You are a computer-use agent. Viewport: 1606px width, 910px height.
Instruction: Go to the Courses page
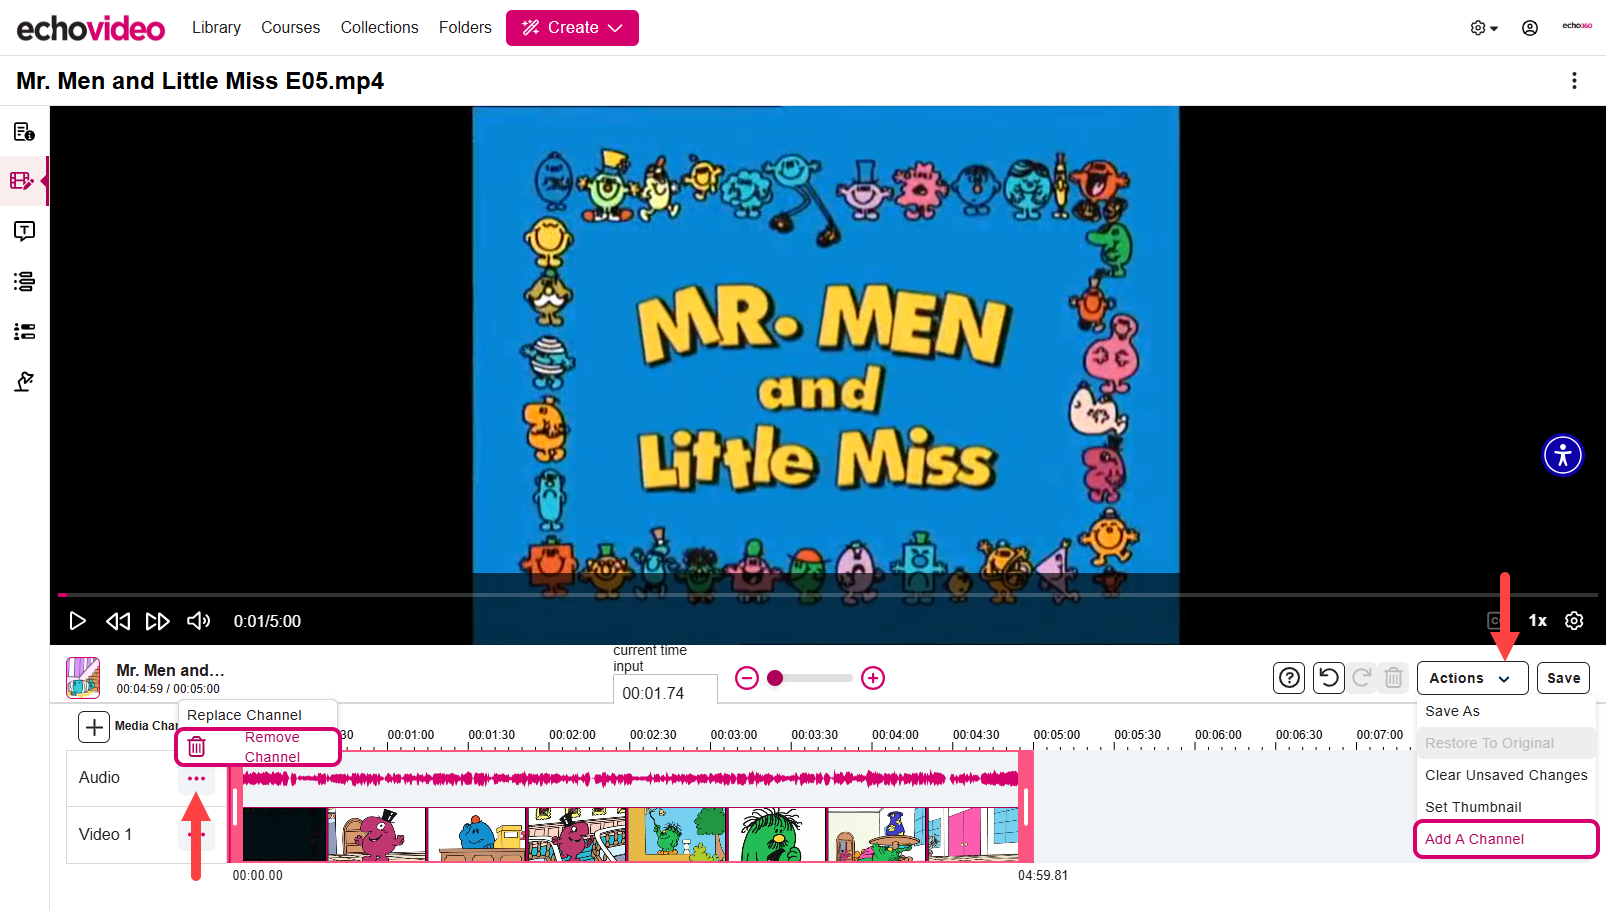pos(290,28)
